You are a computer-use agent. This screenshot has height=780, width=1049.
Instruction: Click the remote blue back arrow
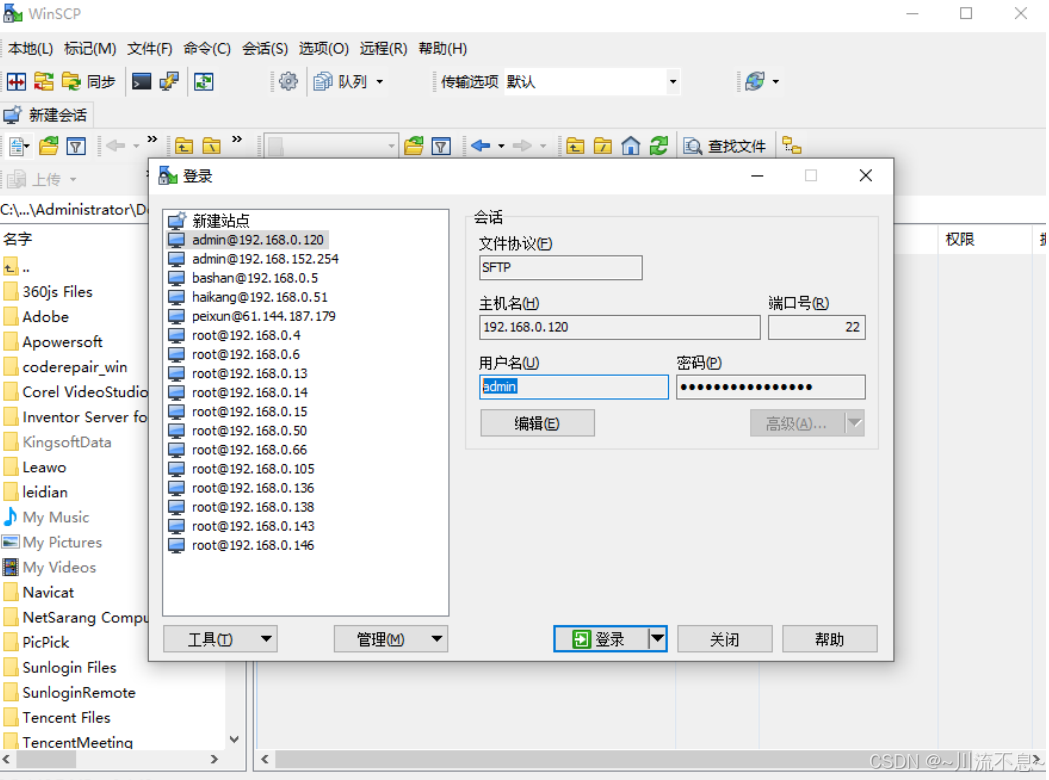(x=480, y=145)
